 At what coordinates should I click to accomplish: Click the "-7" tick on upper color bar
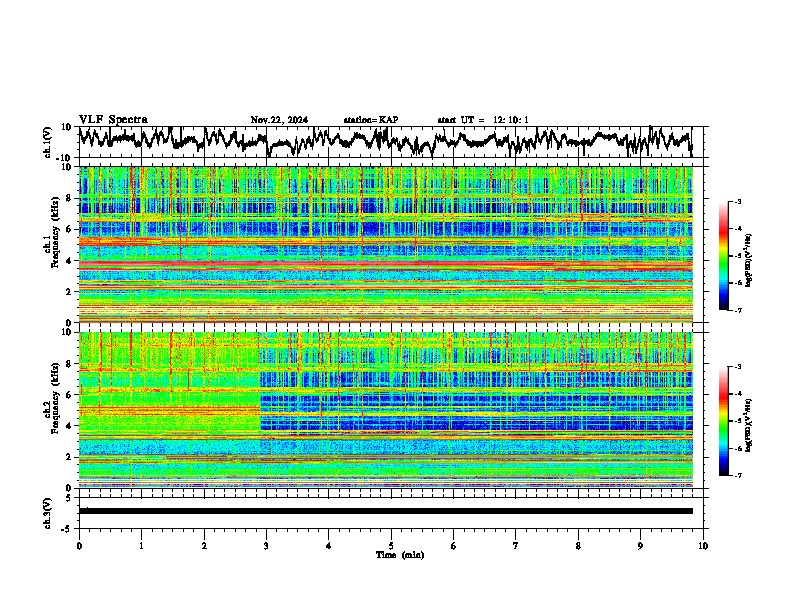point(737,310)
